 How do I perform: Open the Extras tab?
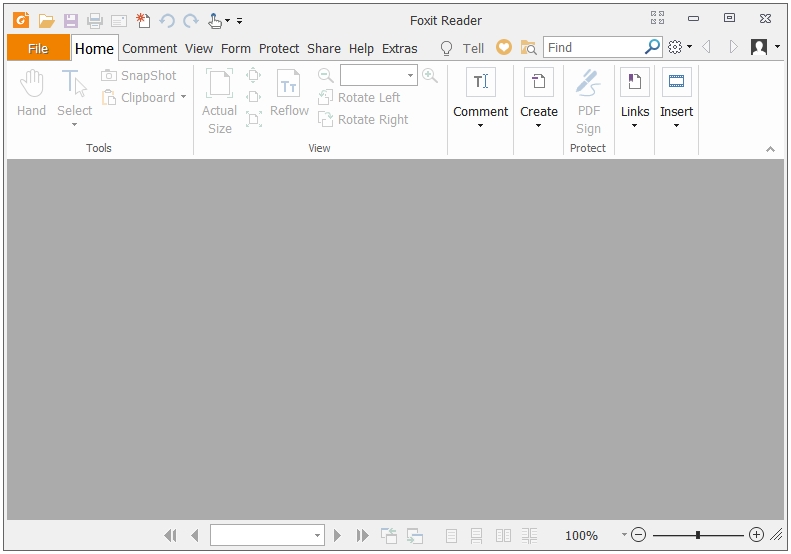point(400,48)
